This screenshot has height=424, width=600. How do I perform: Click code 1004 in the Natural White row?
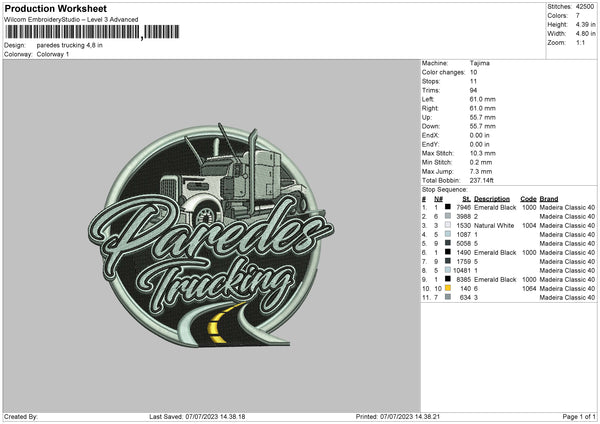(529, 225)
